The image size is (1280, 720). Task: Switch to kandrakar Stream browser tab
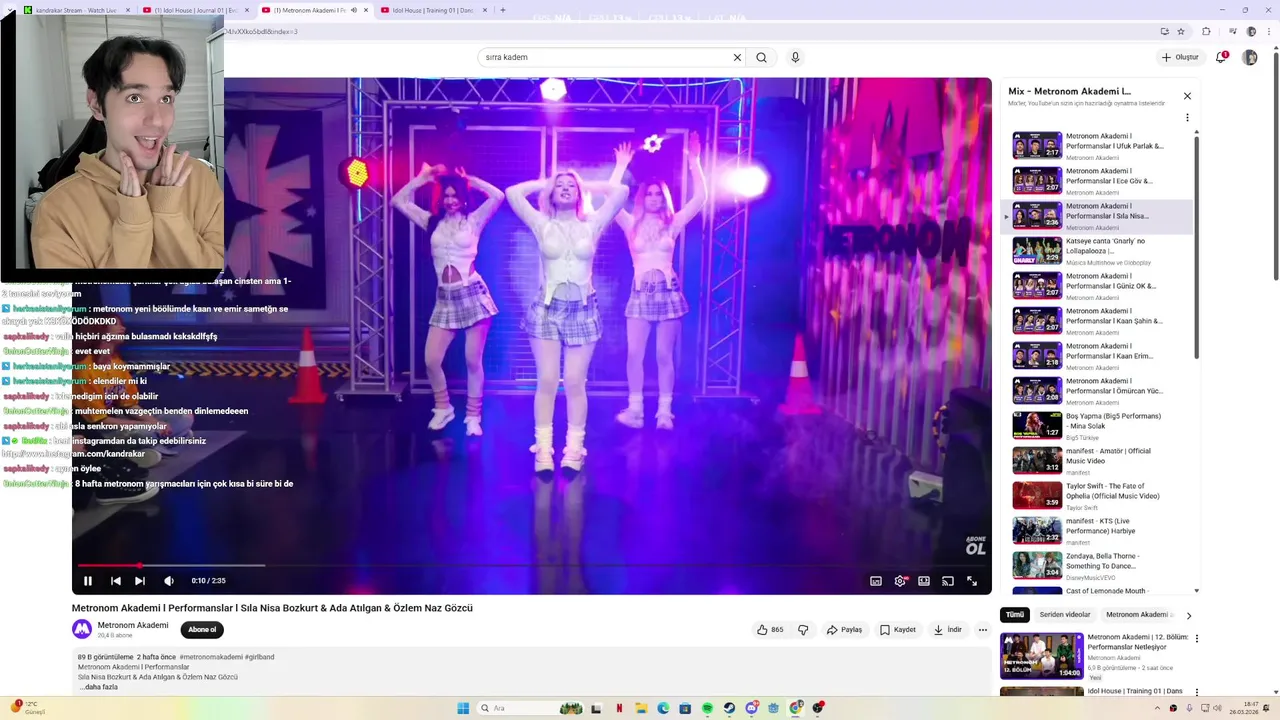click(x=76, y=10)
